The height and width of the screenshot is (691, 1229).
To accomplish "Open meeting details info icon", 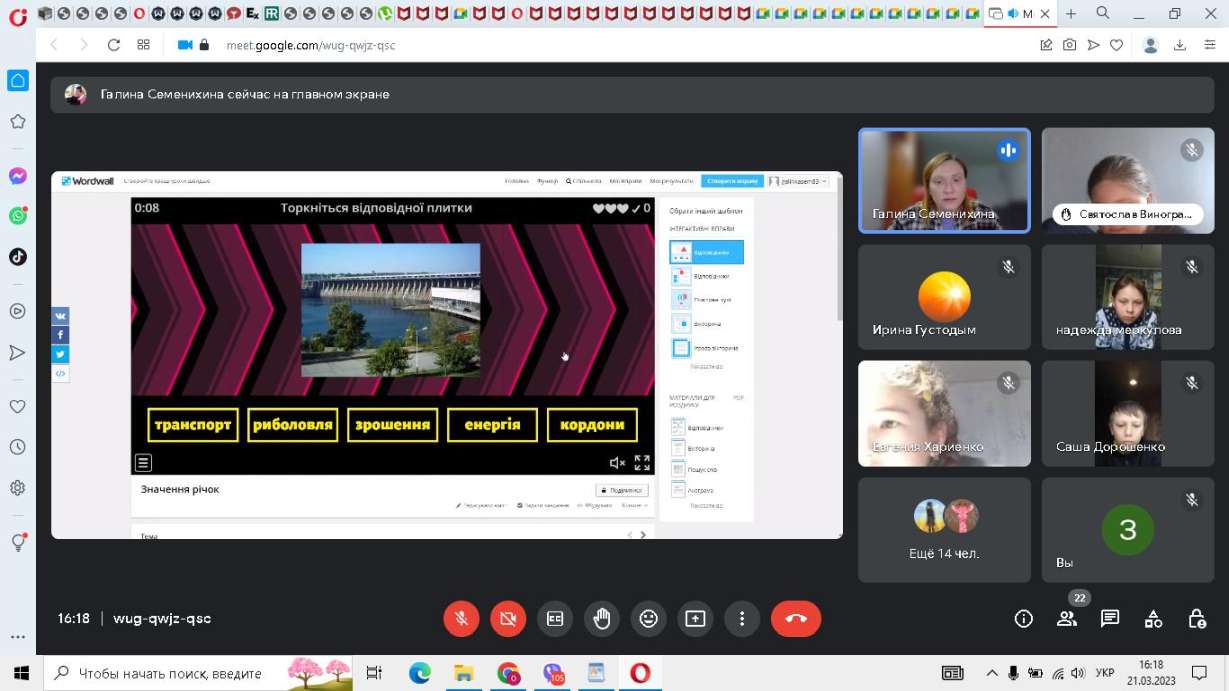I will coord(1023,619).
